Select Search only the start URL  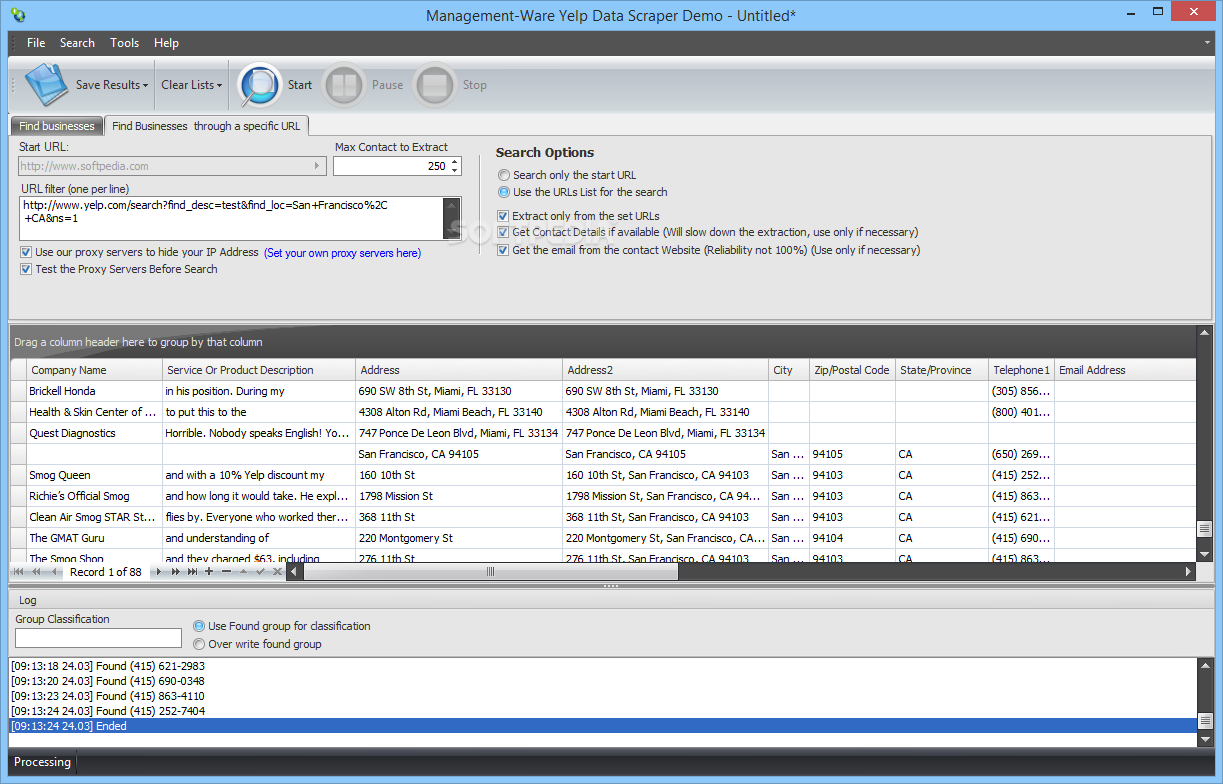coord(504,175)
